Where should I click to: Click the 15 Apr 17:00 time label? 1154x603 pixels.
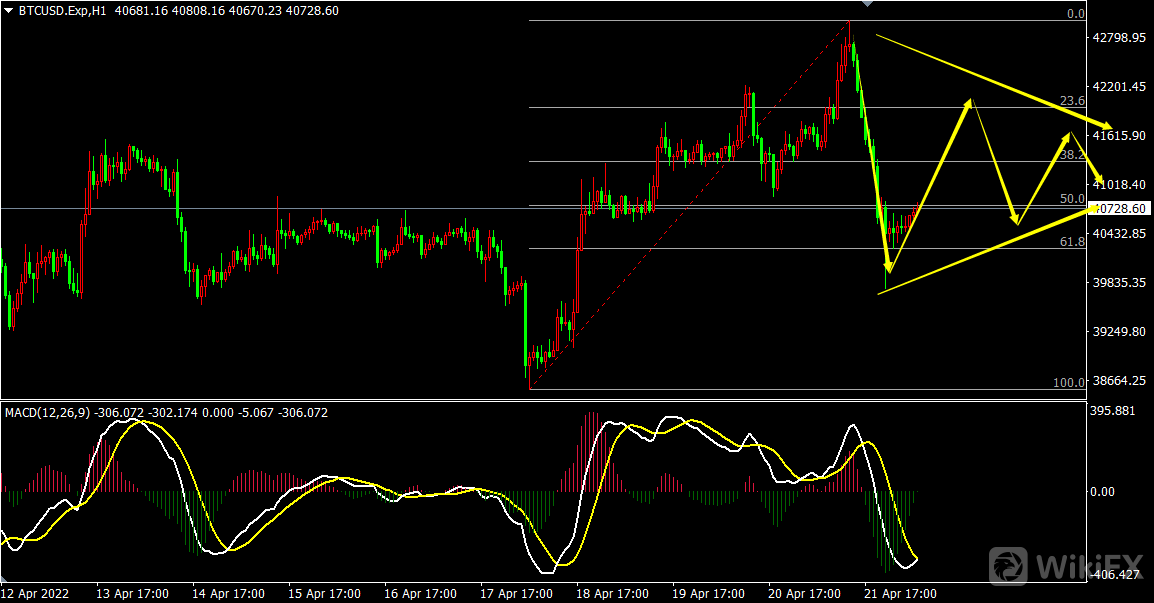[x=324, y=593]
